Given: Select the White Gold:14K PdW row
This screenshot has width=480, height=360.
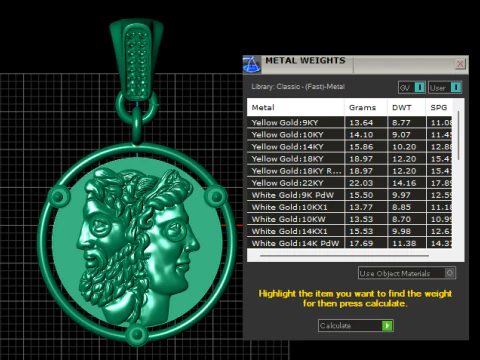Looking at the screenshot, I should click(x=349, y=243).
